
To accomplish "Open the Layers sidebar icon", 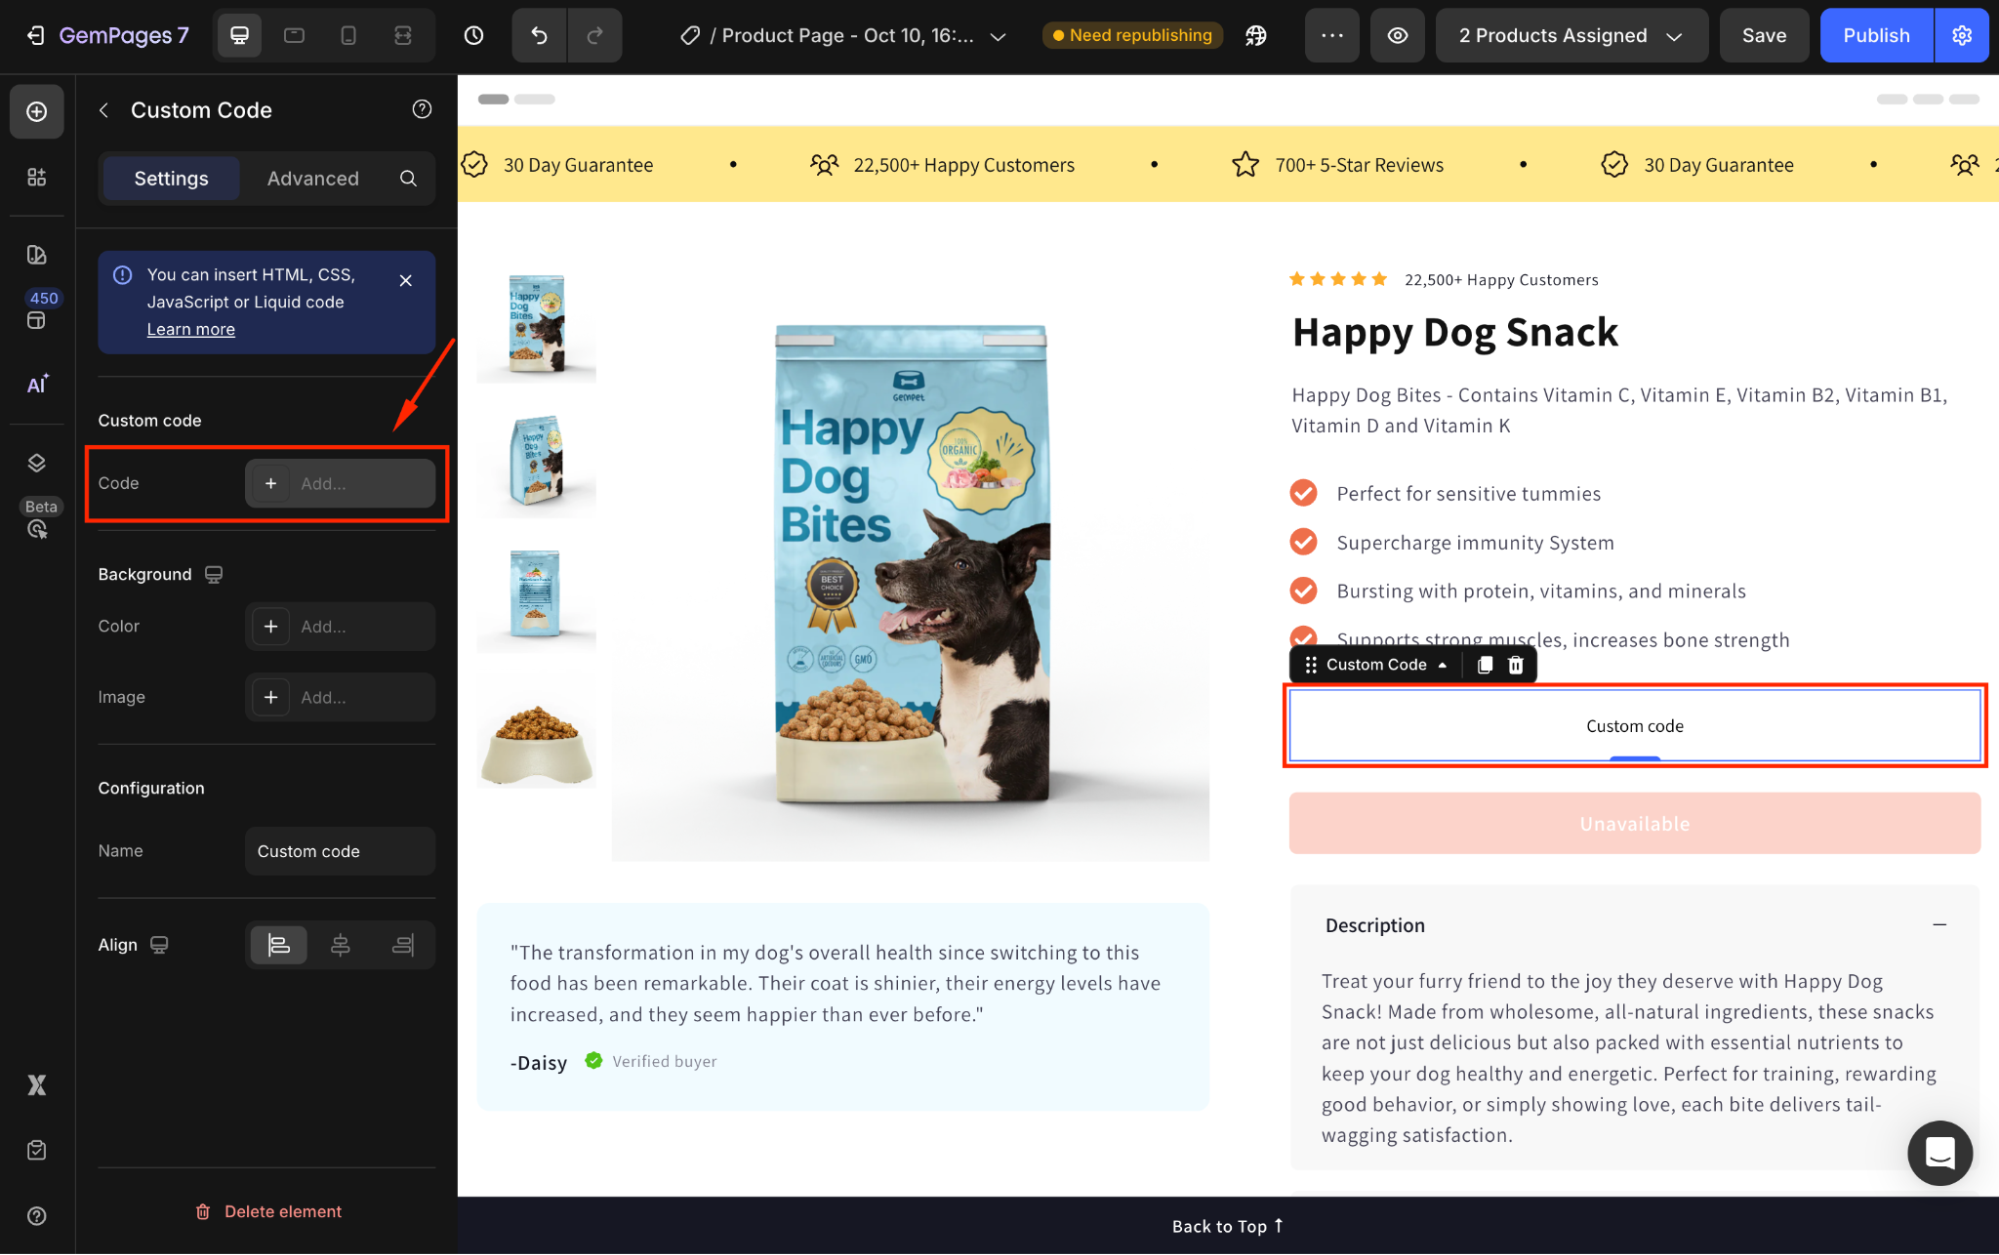I will click(37, 462).
